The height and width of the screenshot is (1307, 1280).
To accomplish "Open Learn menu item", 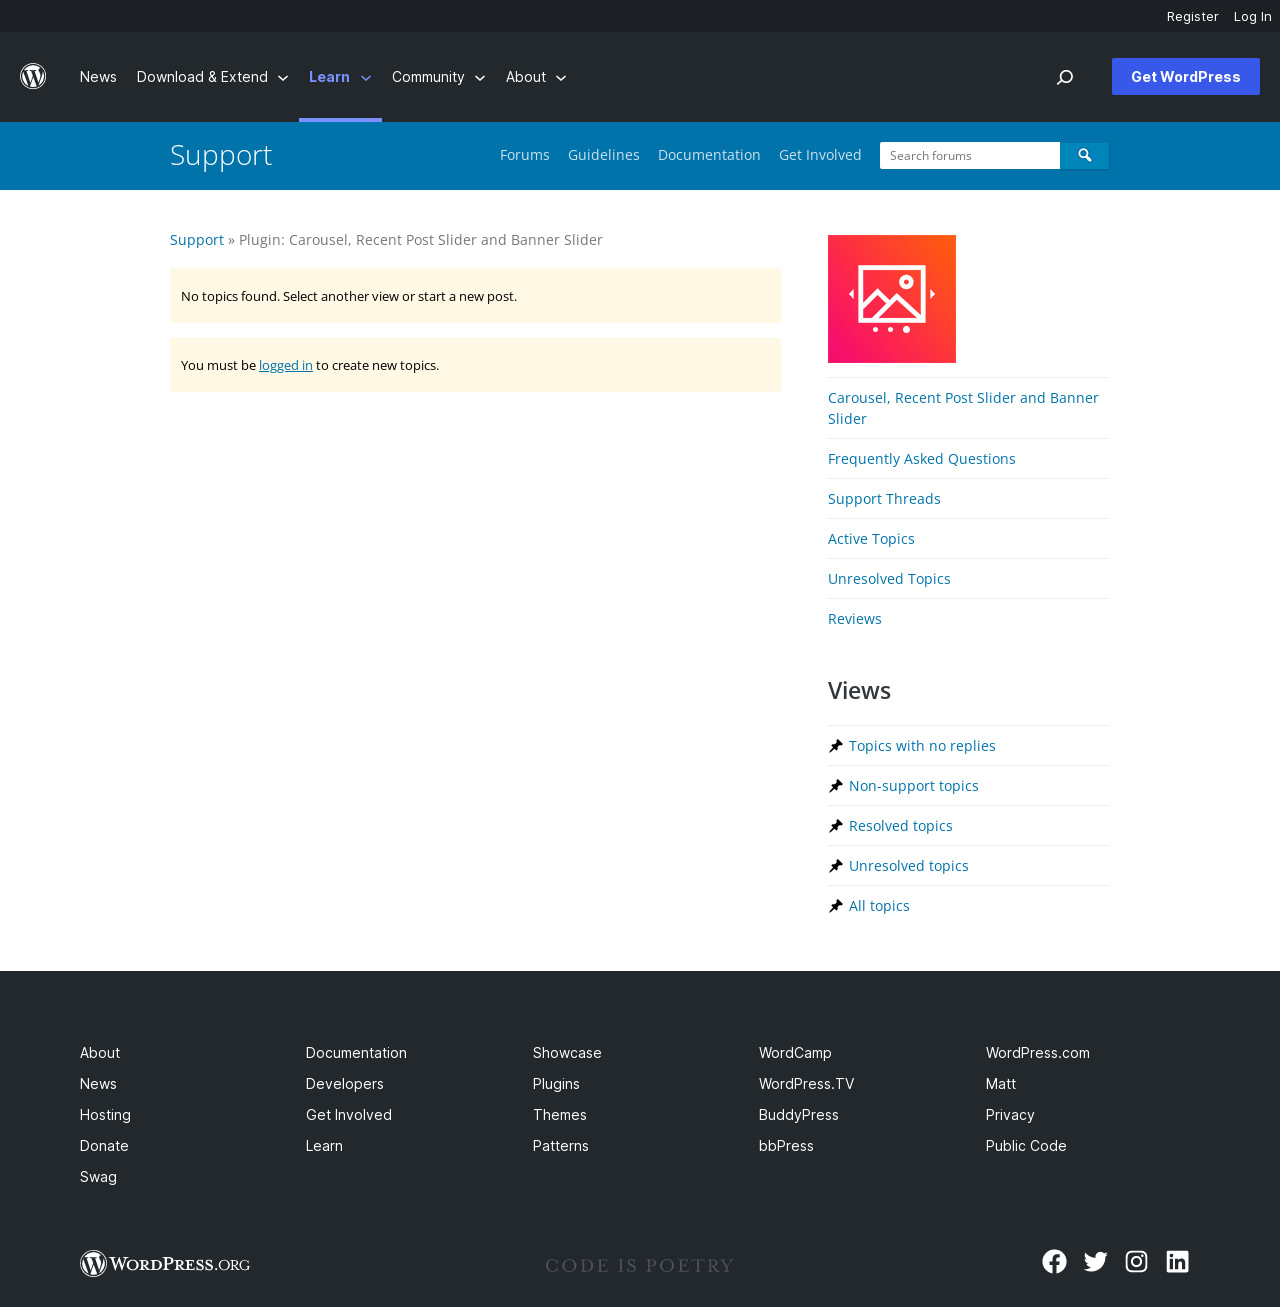I will [x=329, y=77].
